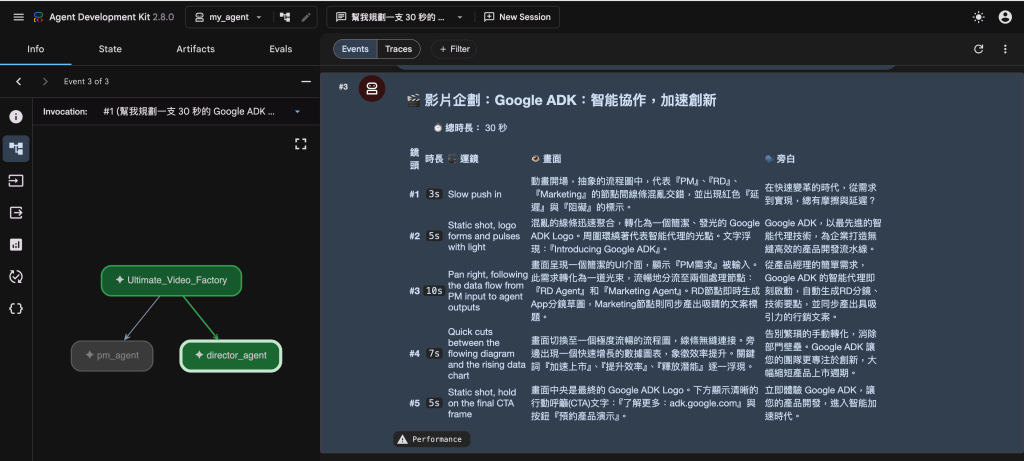The height and width of the screenshot is (461, 1024).
Task: Select the metrics chart sidebar icon
Action: point(16,245)
